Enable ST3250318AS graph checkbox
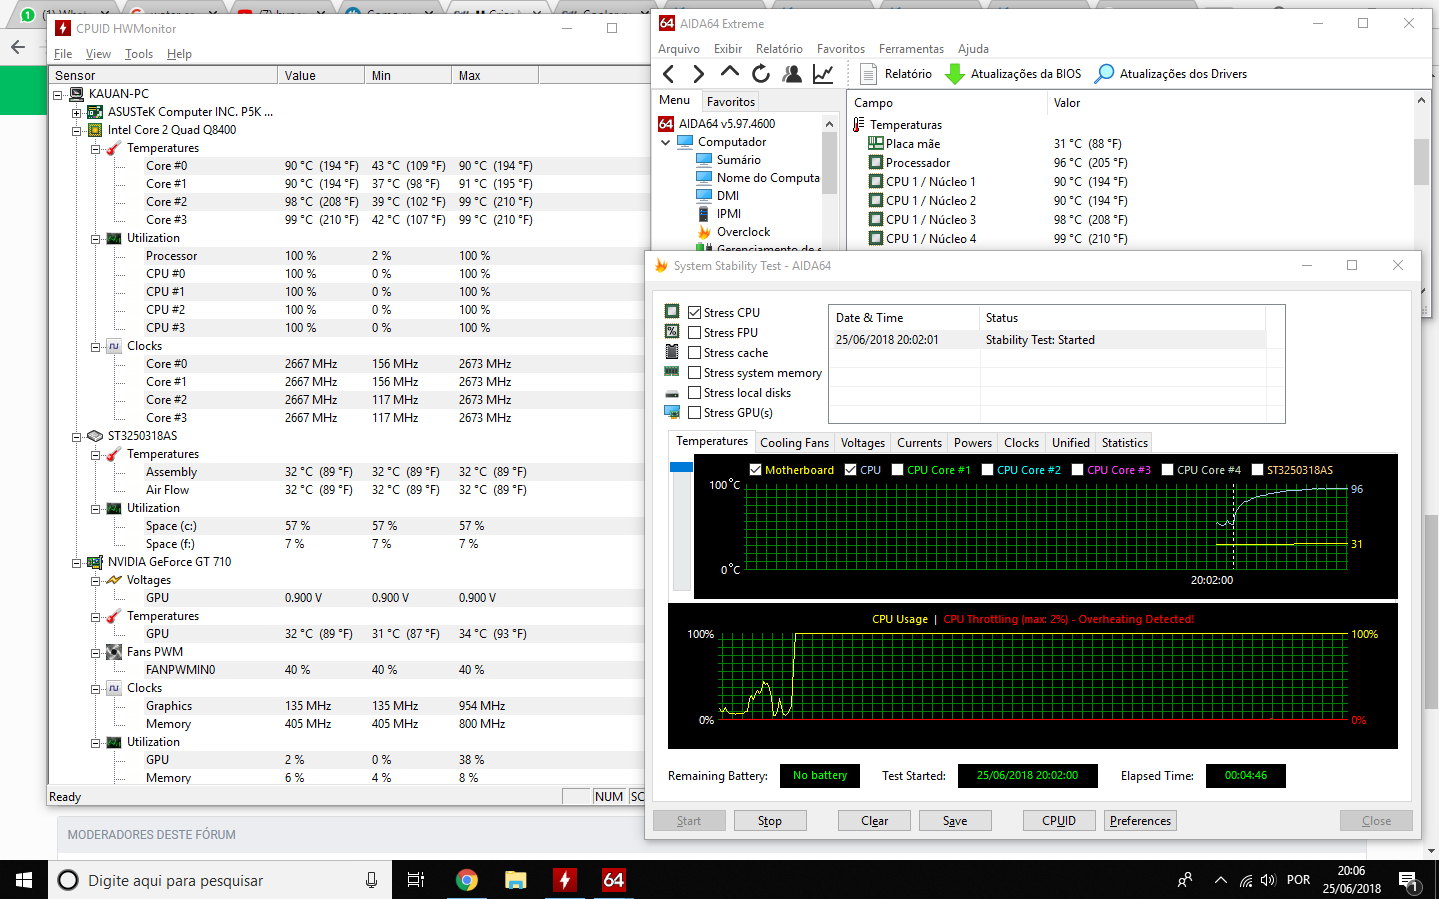1439x899 pixels. click(x=1257, y=469)
